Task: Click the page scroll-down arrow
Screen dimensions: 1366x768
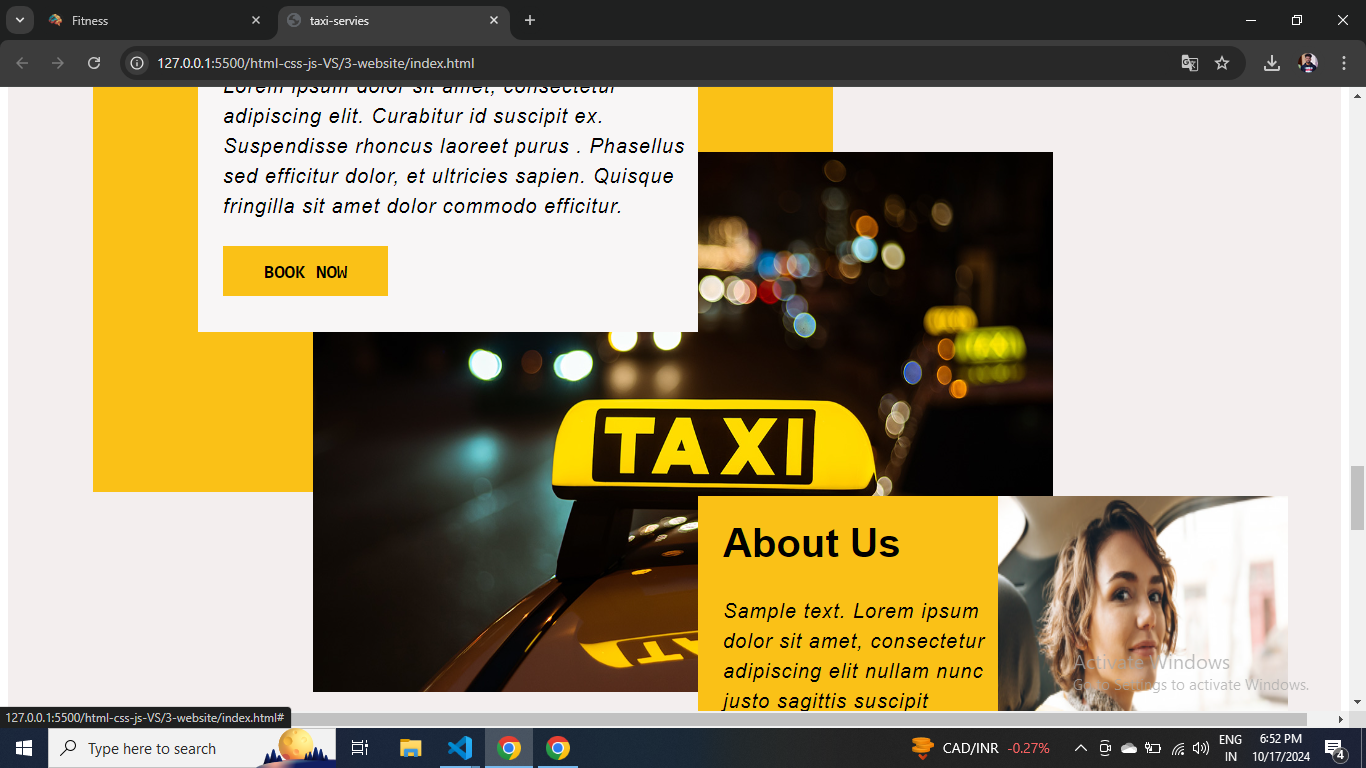Action: click(1357, 702)
